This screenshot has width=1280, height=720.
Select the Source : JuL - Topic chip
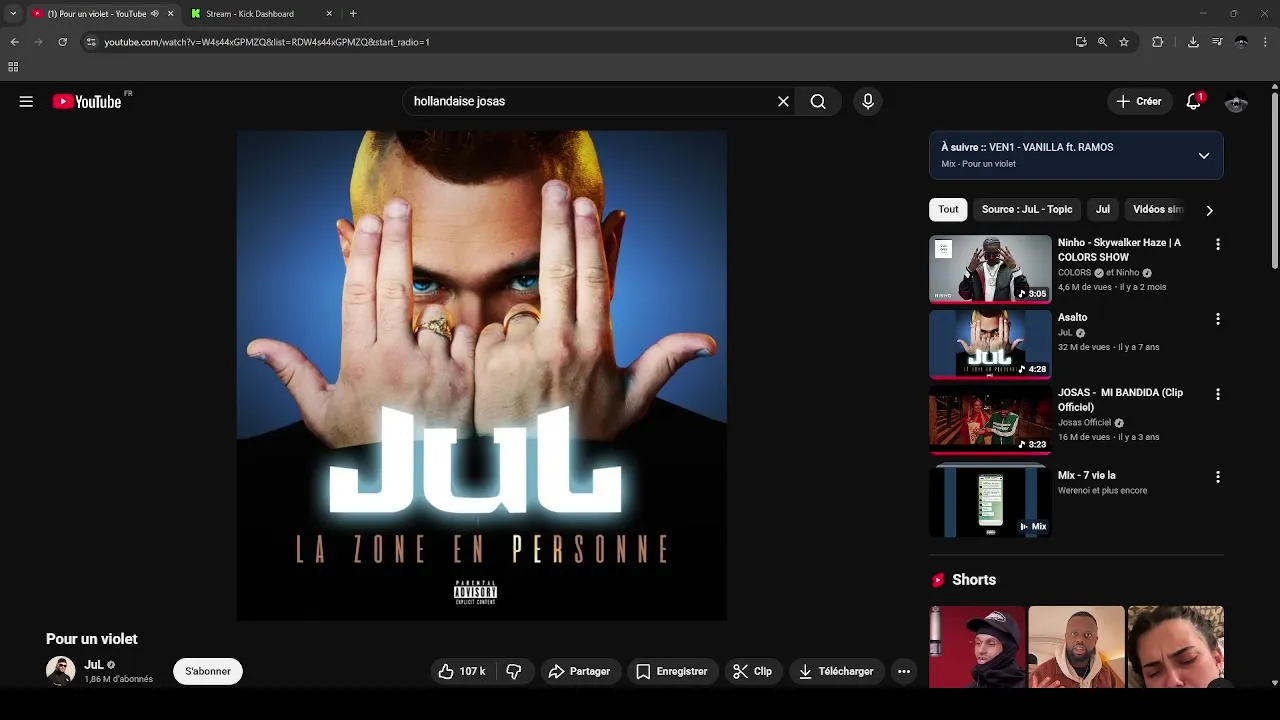[x=1026, y=209]
